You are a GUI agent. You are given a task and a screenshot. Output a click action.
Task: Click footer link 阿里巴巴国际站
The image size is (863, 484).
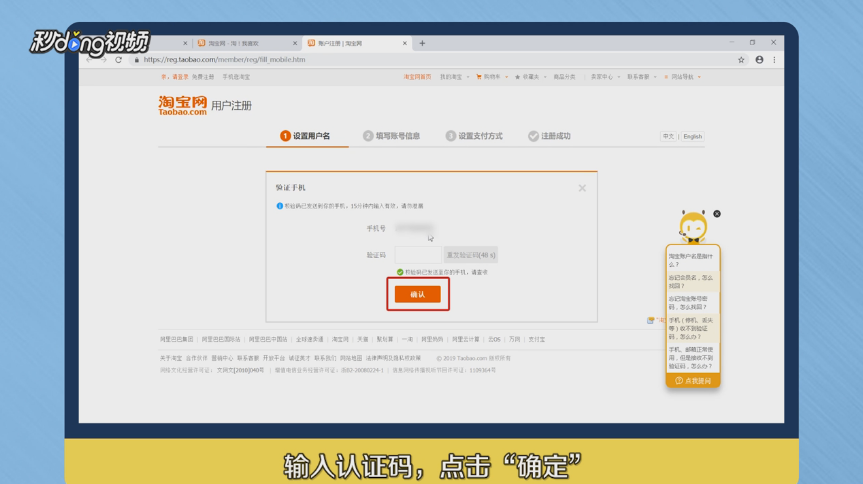(221, 339)
